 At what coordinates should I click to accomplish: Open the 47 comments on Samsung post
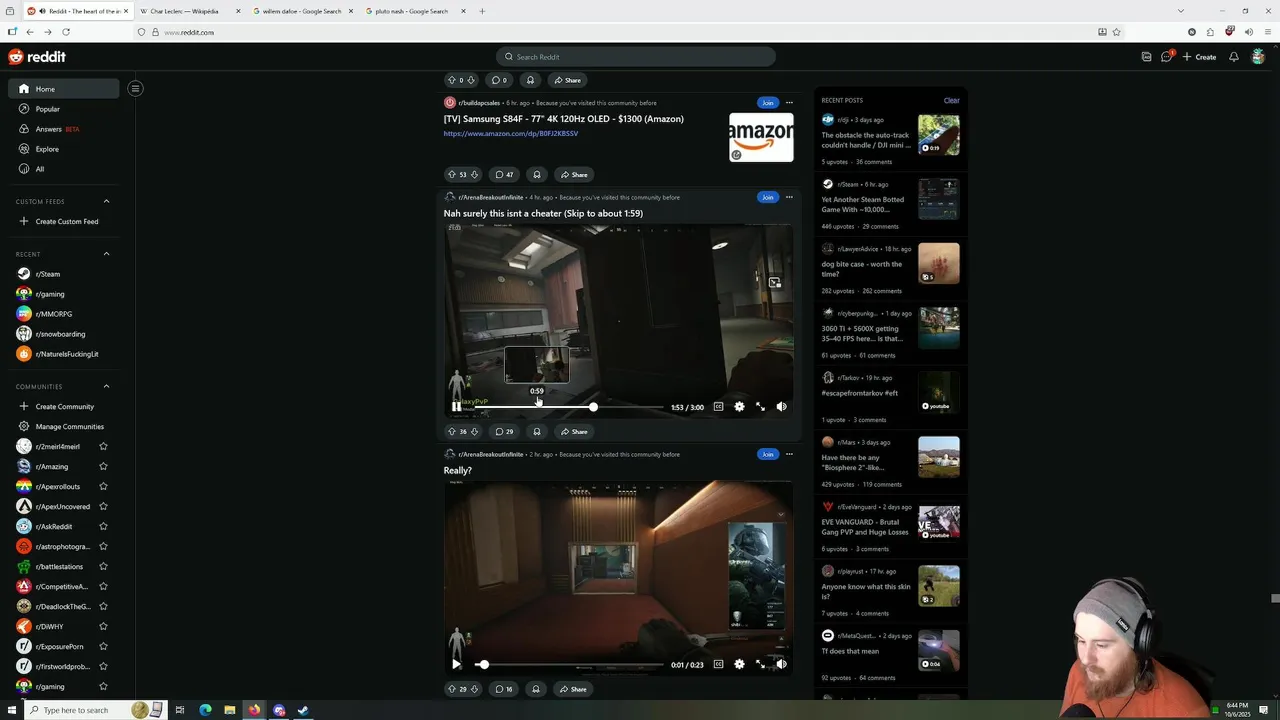click(x=505, y=175)
